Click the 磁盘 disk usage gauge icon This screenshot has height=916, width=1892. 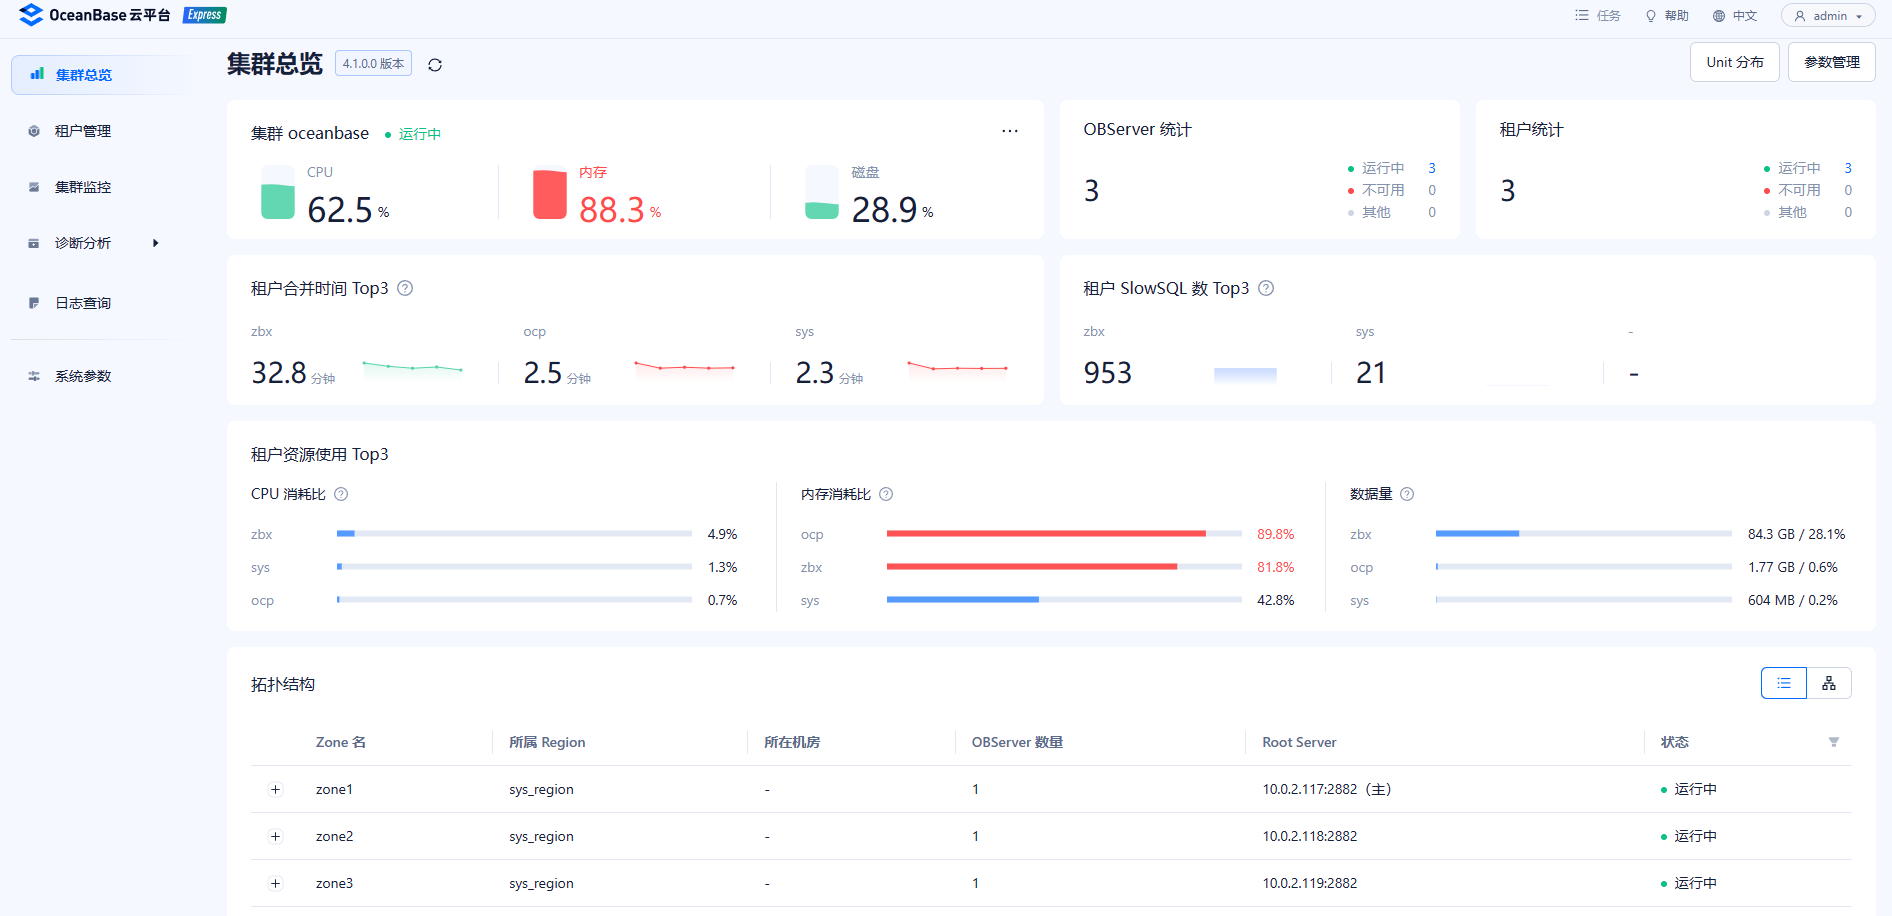tap(822, 192)
